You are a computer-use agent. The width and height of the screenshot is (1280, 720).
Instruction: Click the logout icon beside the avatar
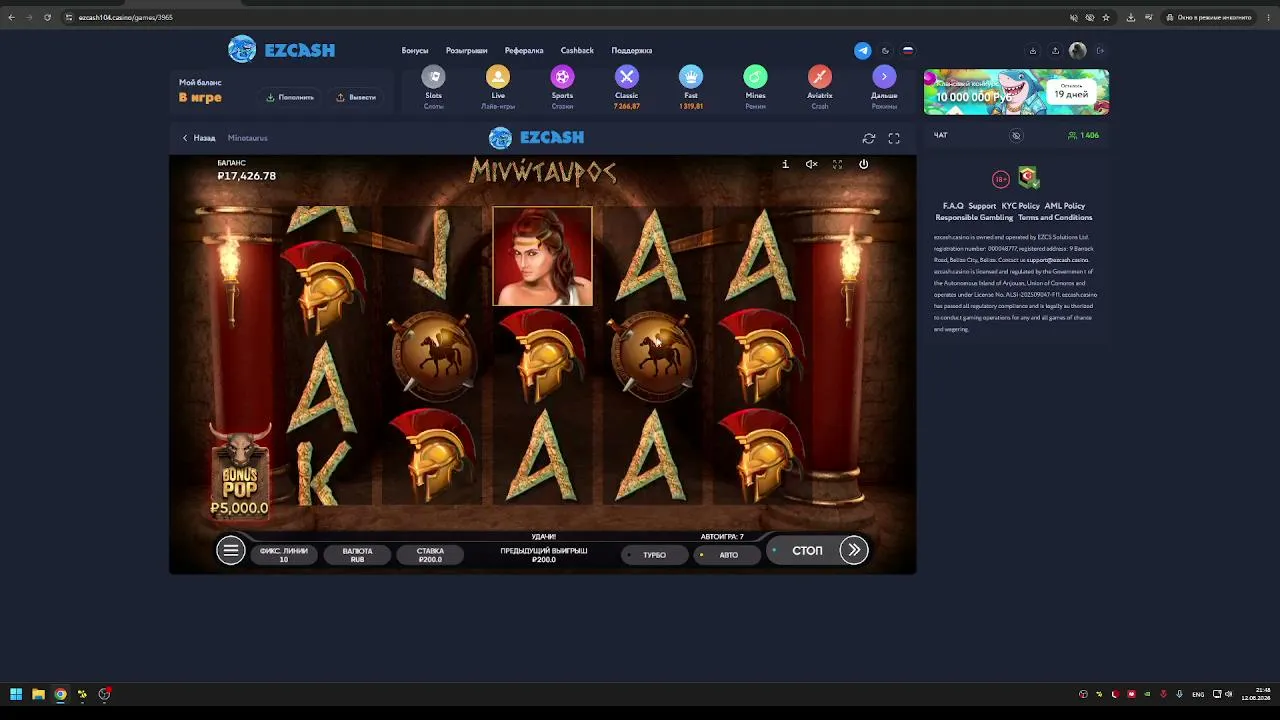pyautogui.click(x=1101, y=50)
